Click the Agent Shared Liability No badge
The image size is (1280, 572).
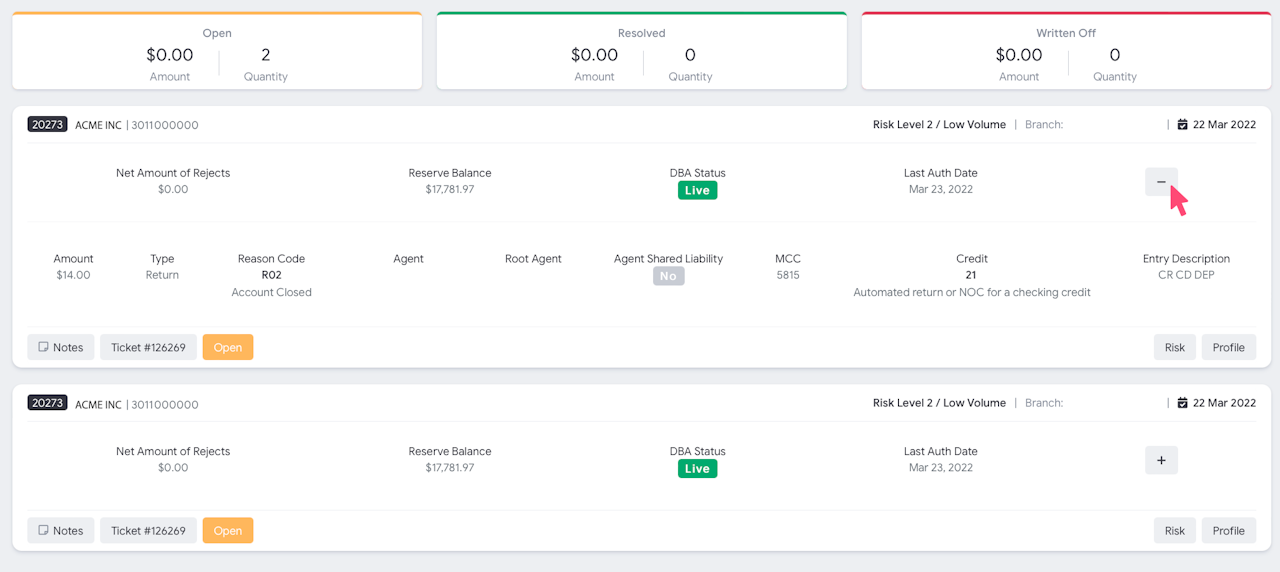pos(668,276)
